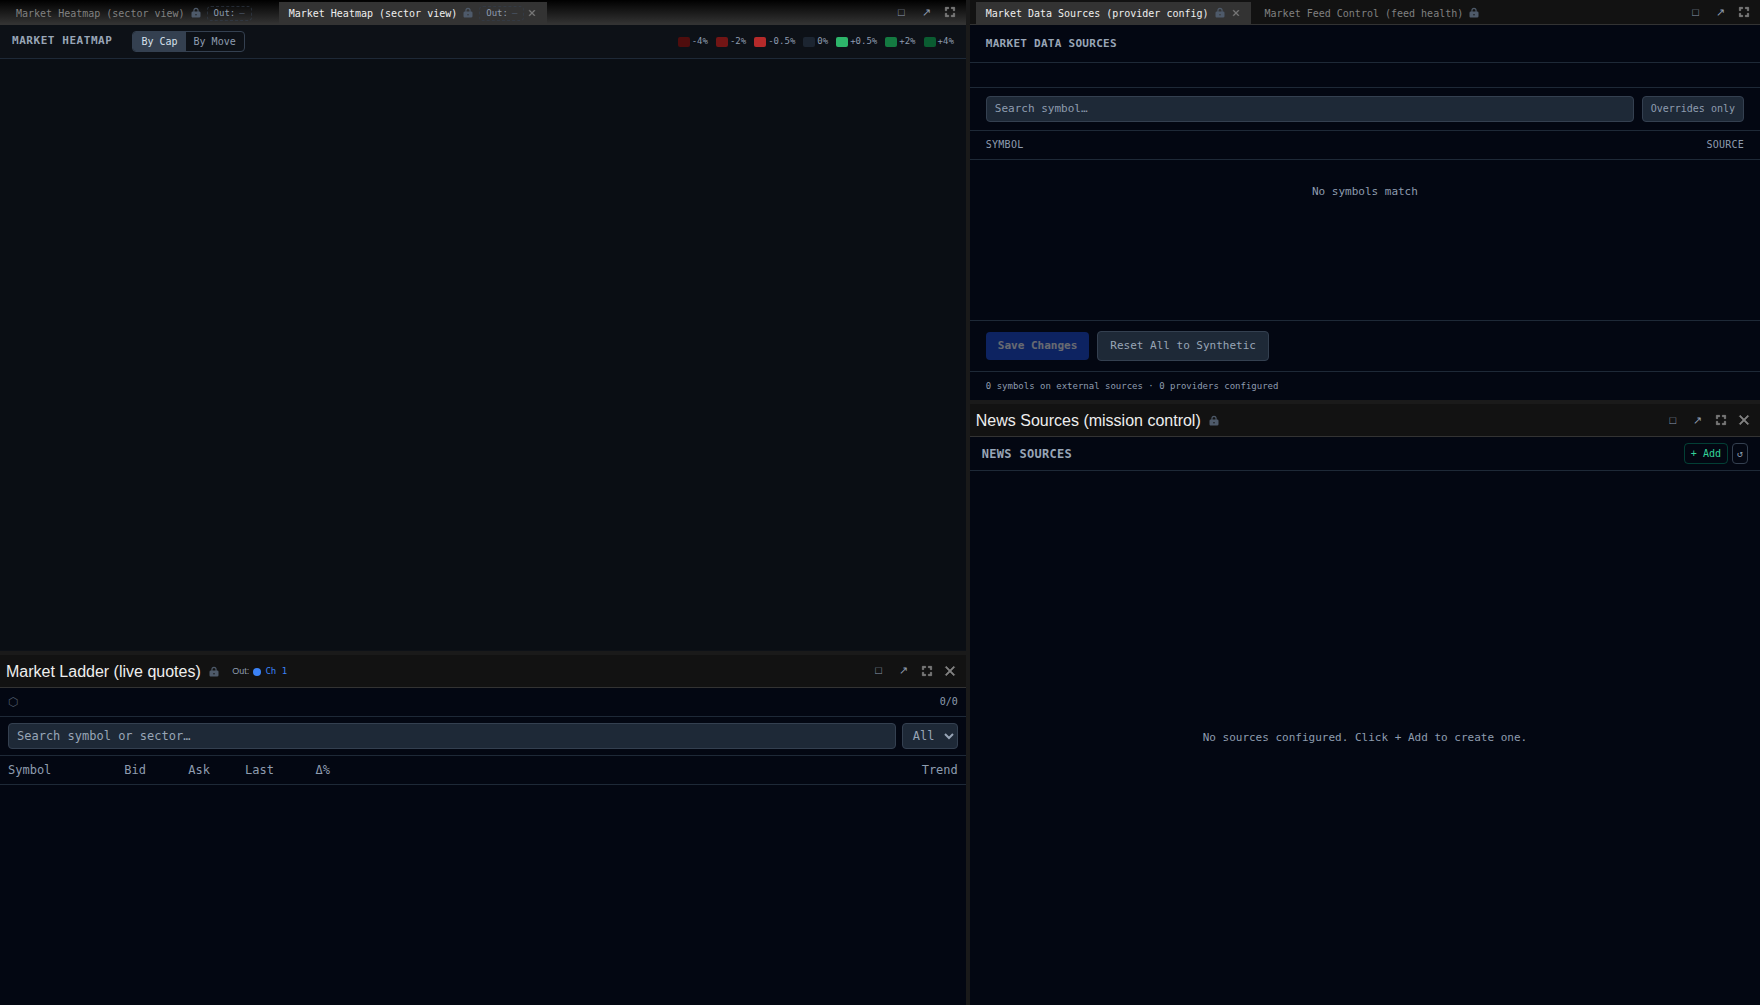Pop out the Market Ladder panel
Image resolution: width=1760 pixels, height=1005 pixels.
pyautogui.click(x=903, y=671)
